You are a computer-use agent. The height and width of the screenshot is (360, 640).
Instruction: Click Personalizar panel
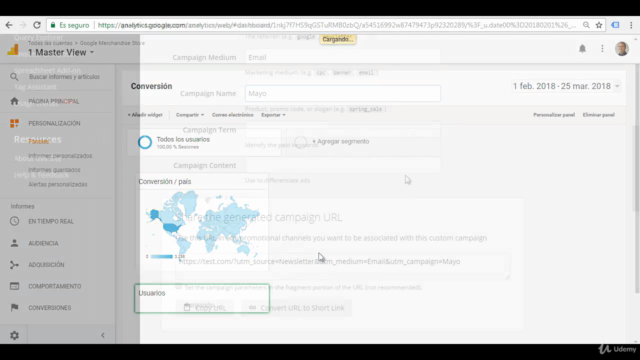(x=554, y=115)
